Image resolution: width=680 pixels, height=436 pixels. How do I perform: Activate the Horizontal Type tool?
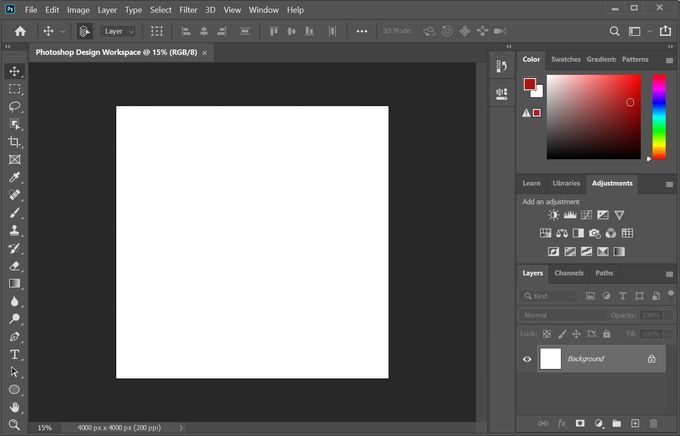tap(15, 354)
